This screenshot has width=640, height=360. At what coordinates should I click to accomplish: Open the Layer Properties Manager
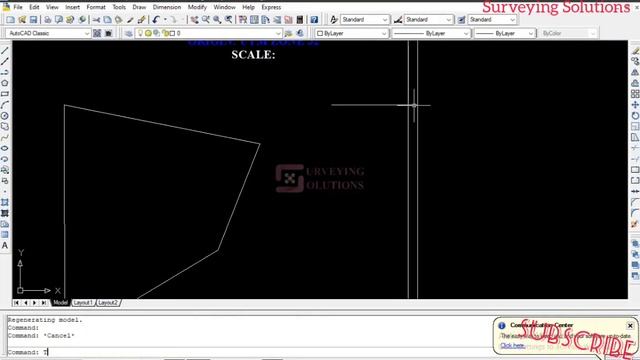[x=129, y=33]
